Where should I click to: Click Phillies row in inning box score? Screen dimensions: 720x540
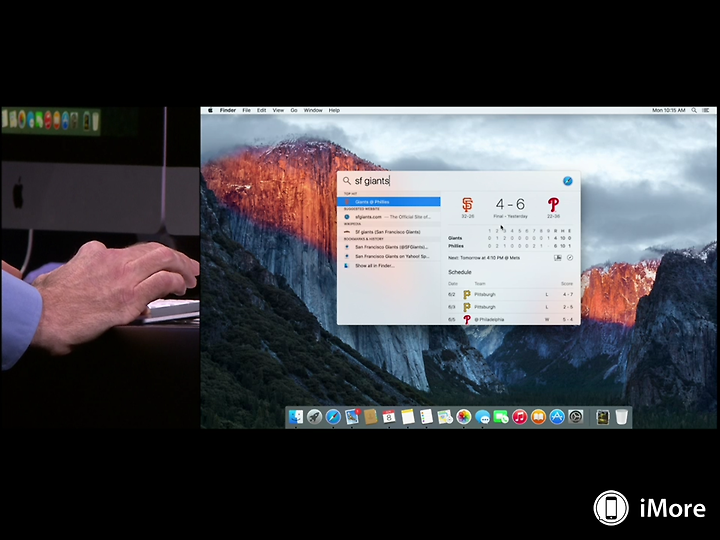(x=510, y=246)
